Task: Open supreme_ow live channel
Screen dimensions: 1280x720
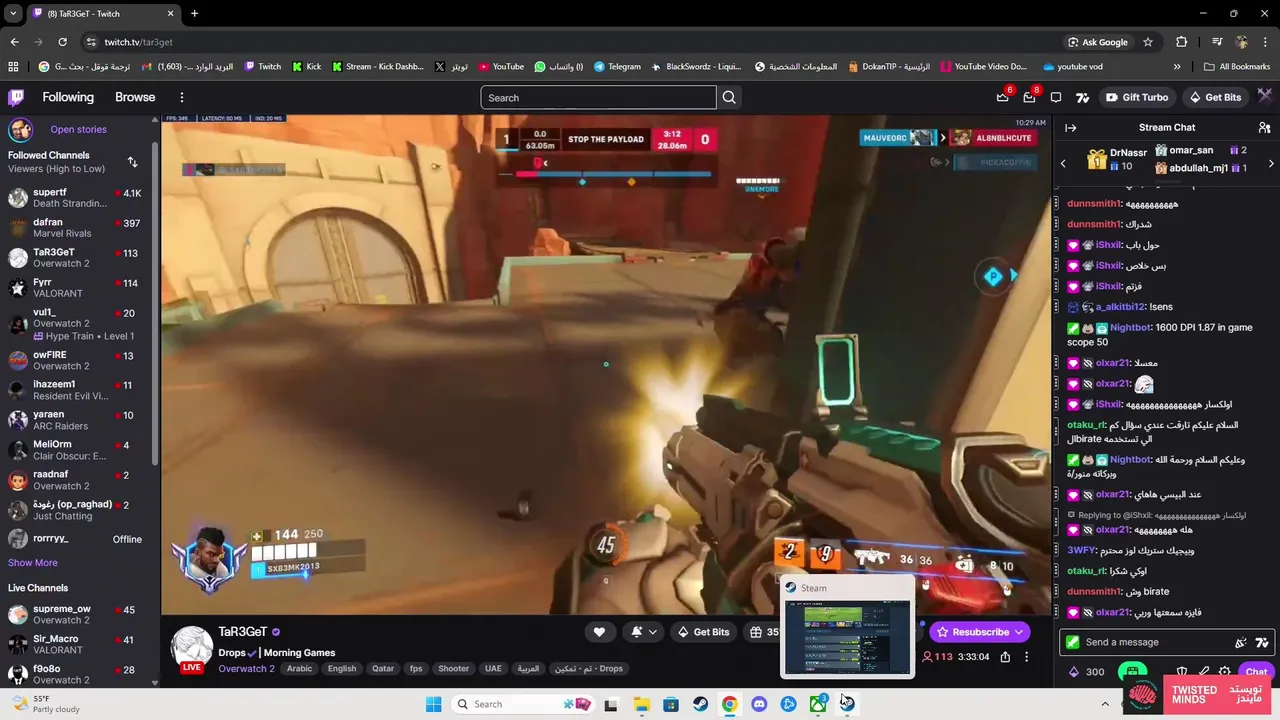Action: [76, 614]
